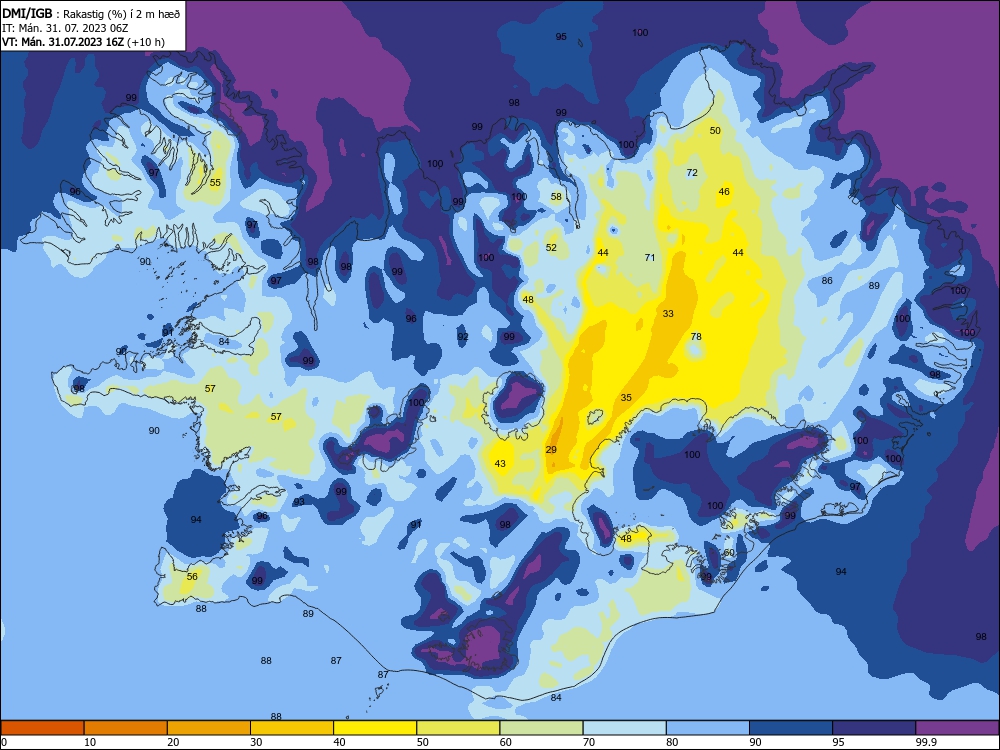Click the humidity value 43 on map

pos(500,464)
